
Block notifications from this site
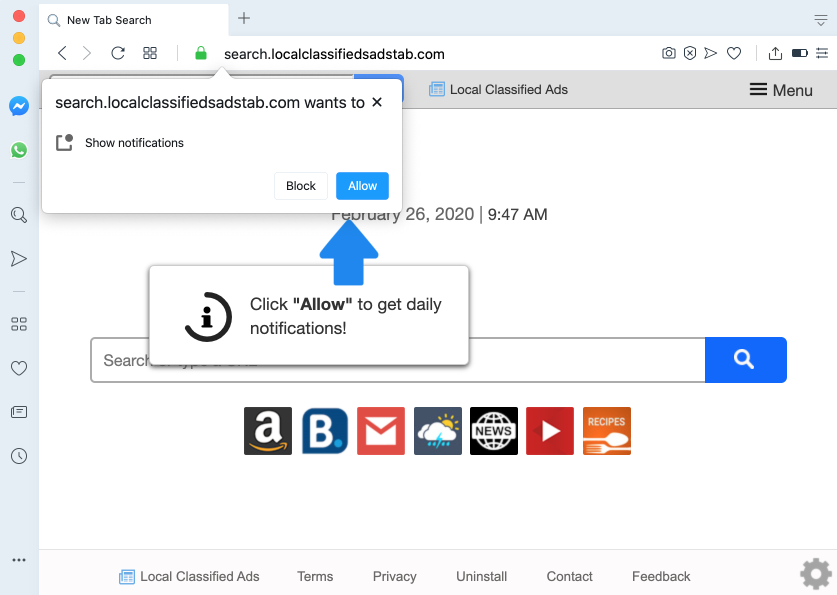300,186
